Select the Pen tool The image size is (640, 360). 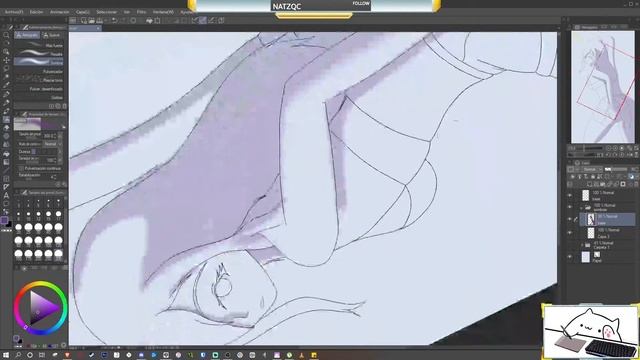tap(6, 94)
